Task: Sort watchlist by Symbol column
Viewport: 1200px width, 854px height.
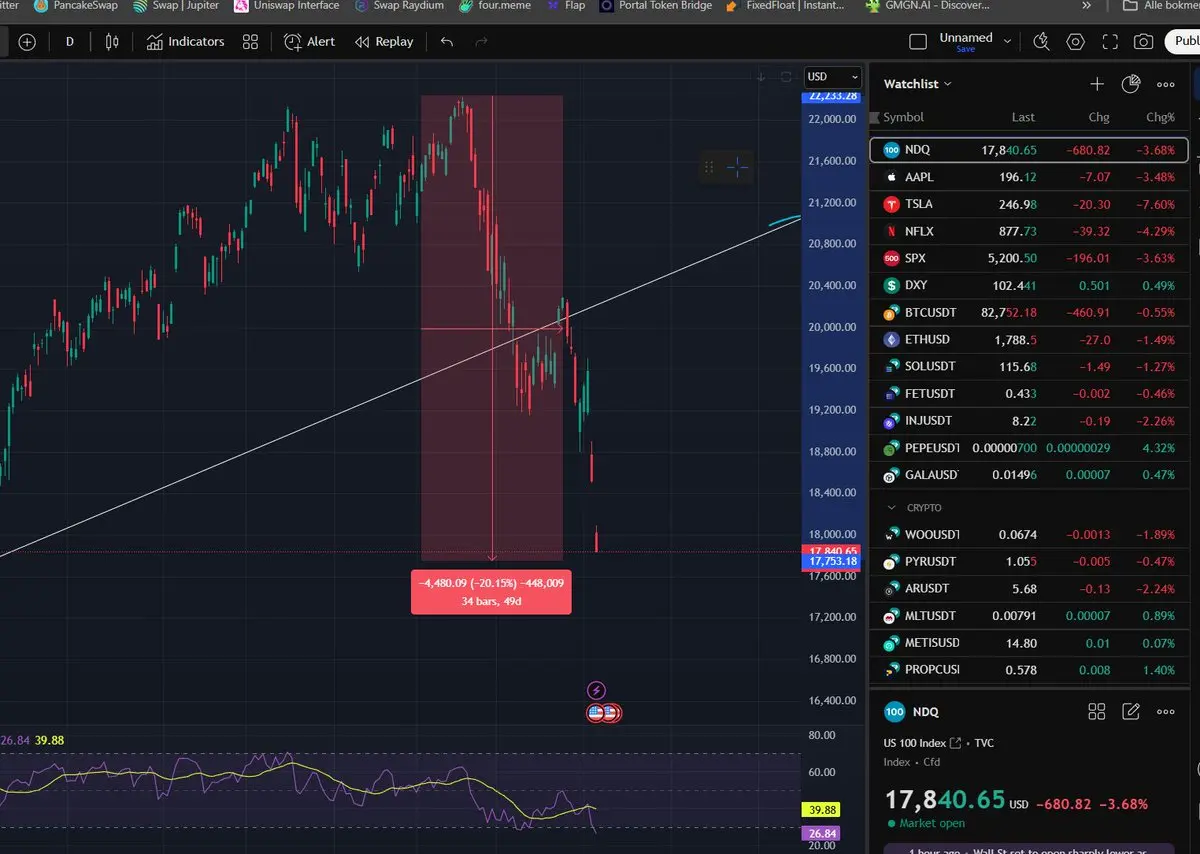Action: (903, 117)
